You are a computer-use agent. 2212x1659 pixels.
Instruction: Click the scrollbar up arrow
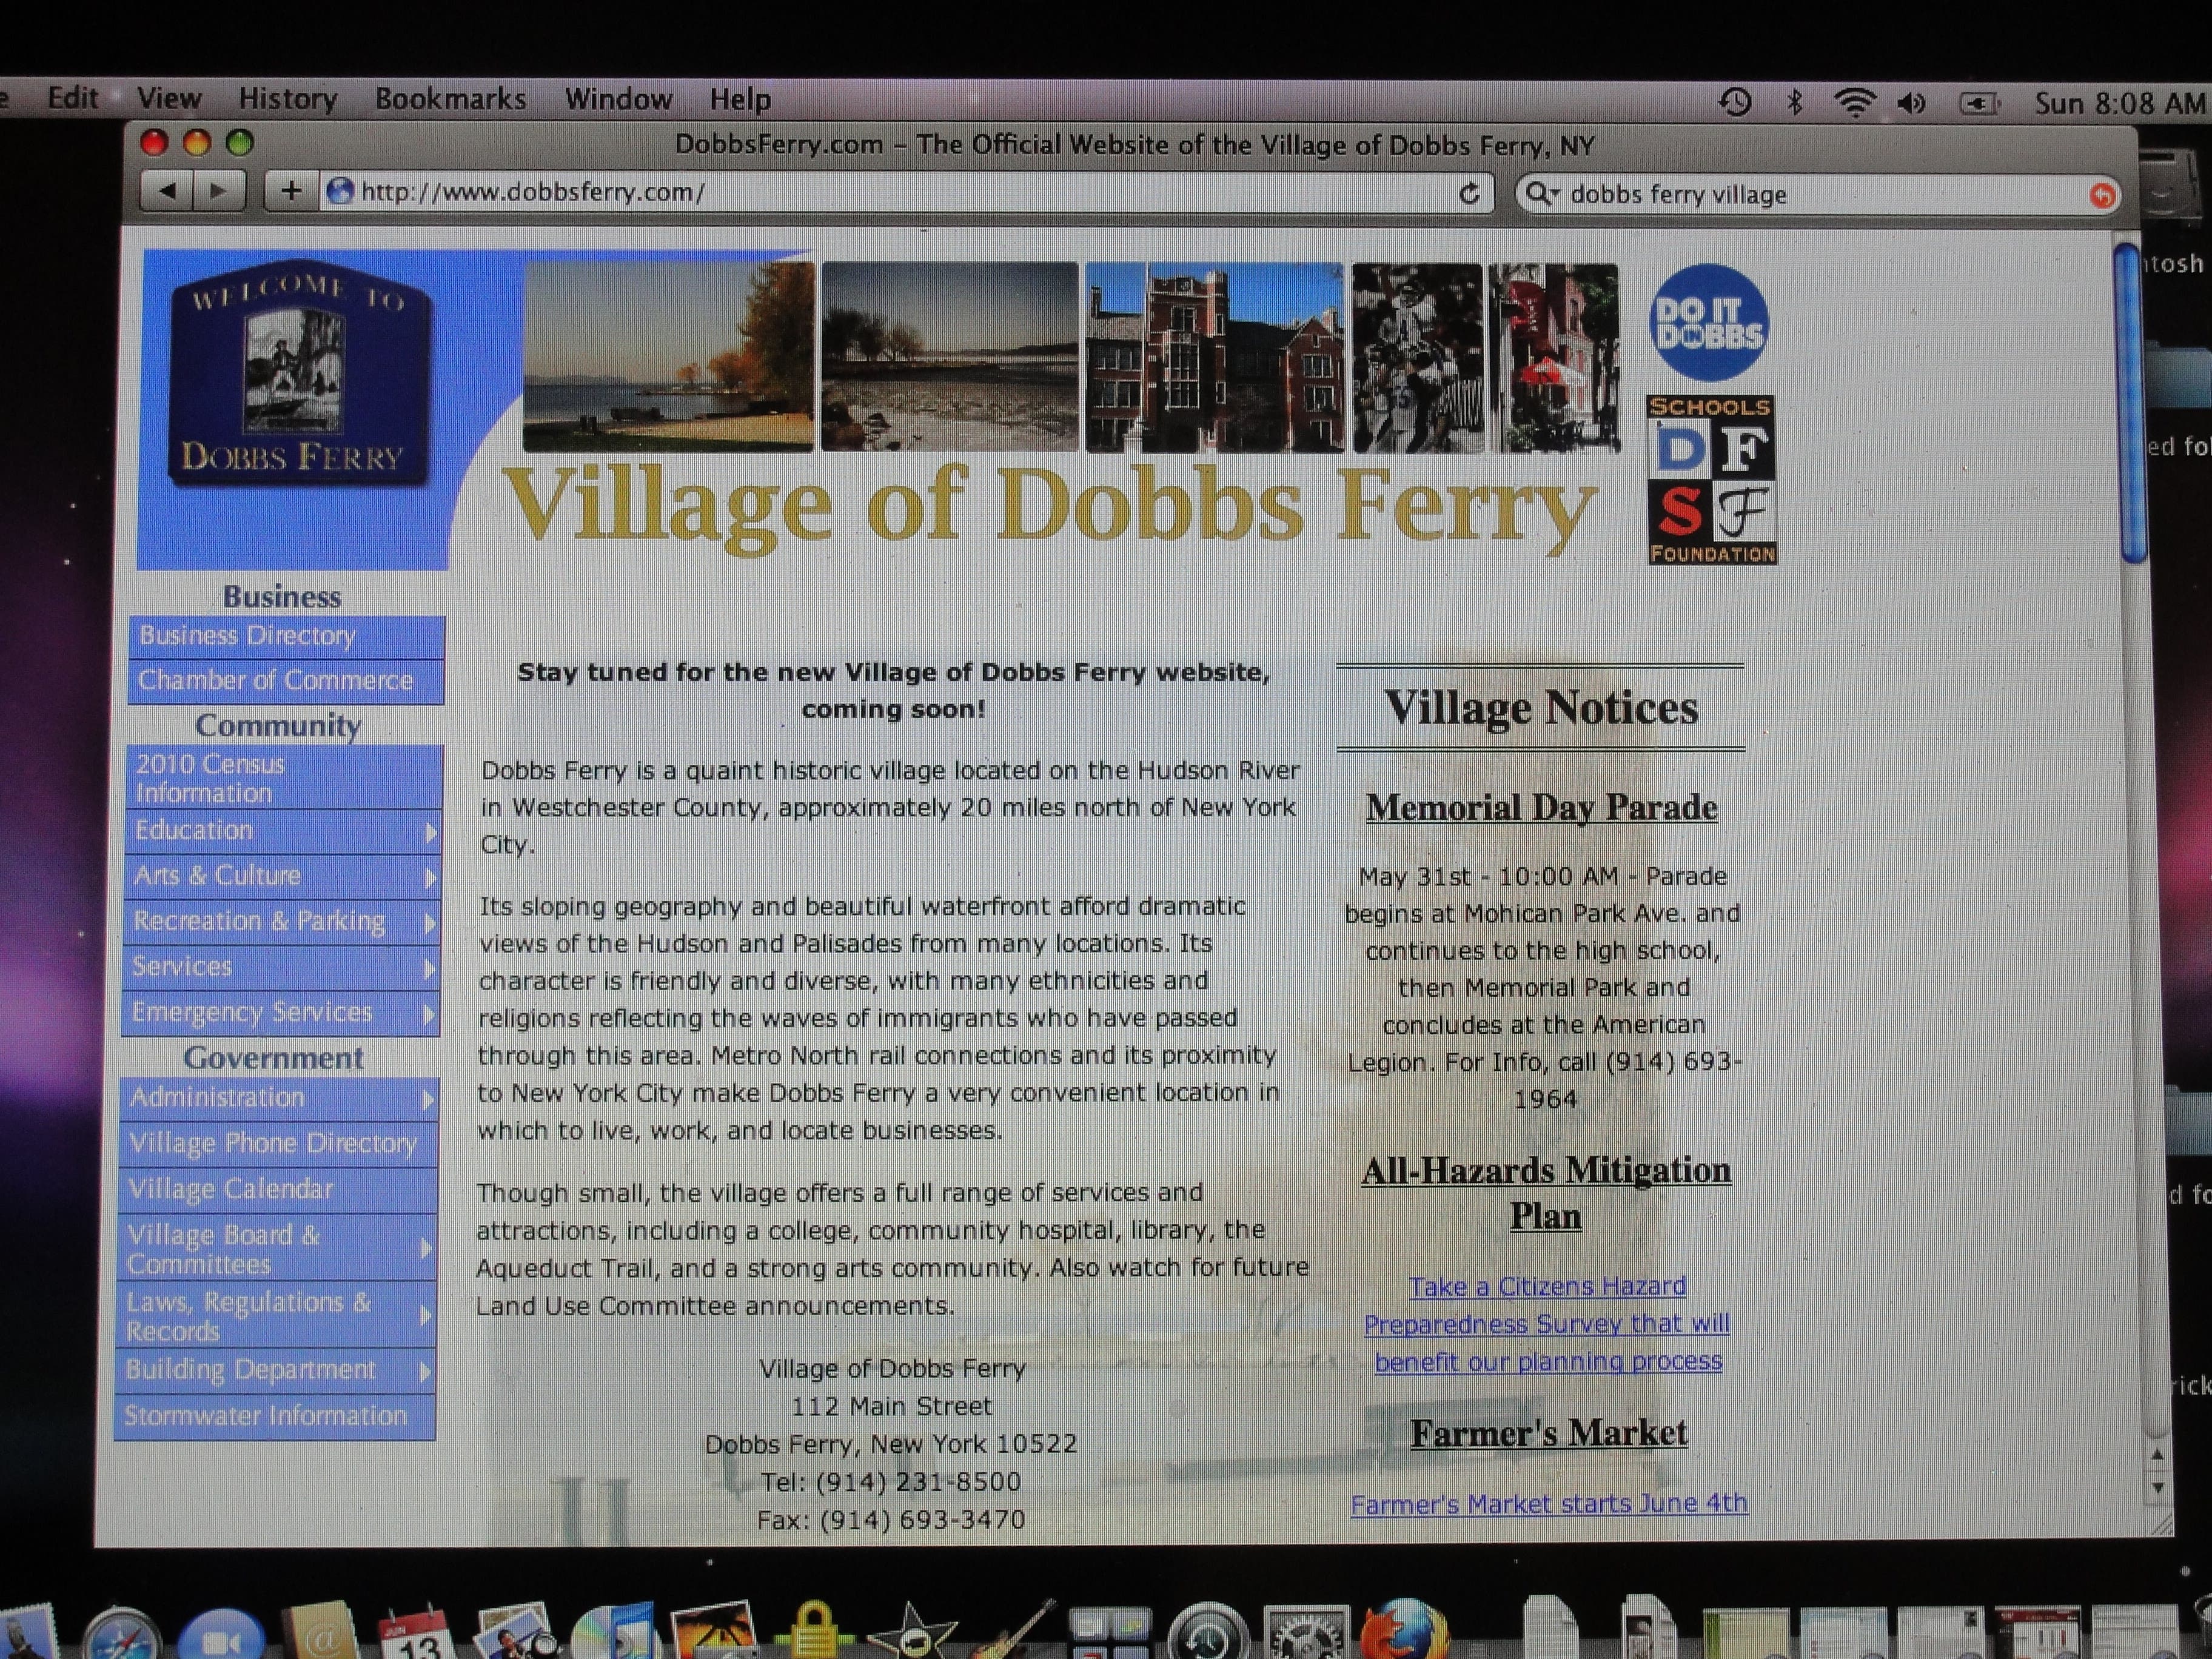click(2157, 1455)
